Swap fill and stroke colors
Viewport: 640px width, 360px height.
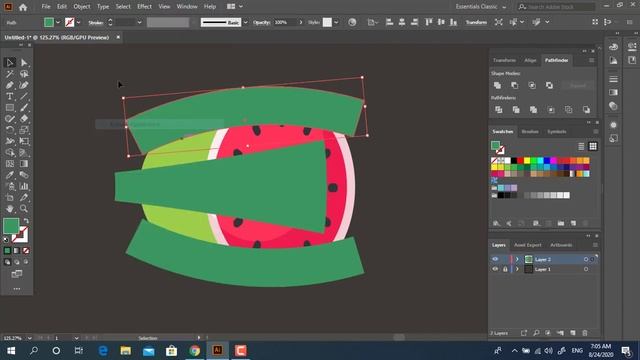pos(26,221)
